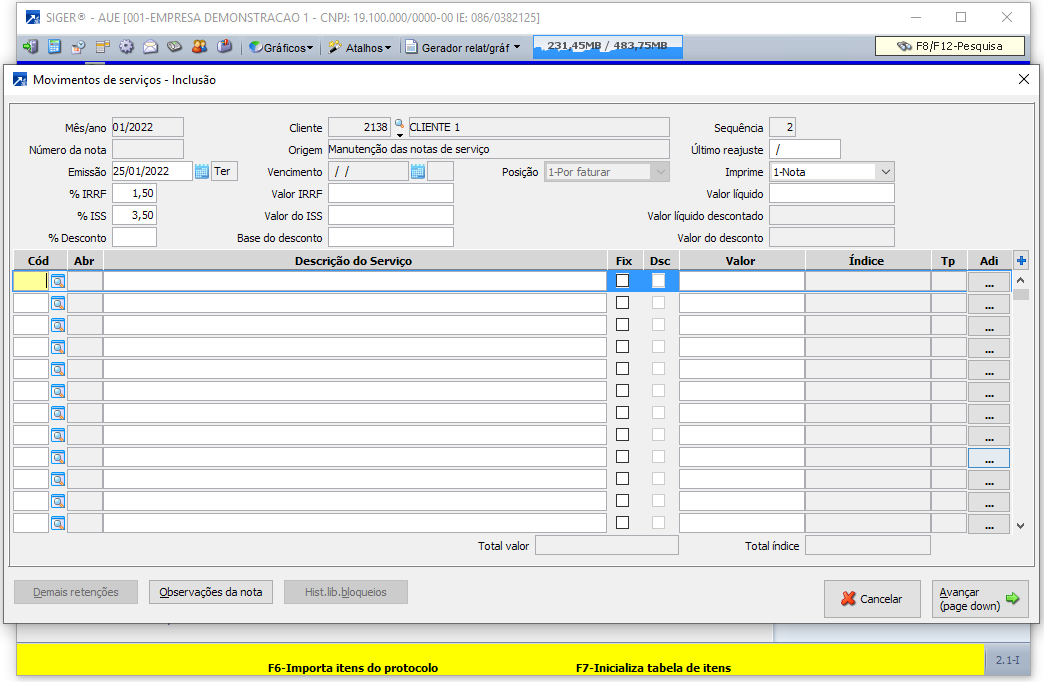
Task: Click service lookup icon in third grid row
Action: [58, 326]
